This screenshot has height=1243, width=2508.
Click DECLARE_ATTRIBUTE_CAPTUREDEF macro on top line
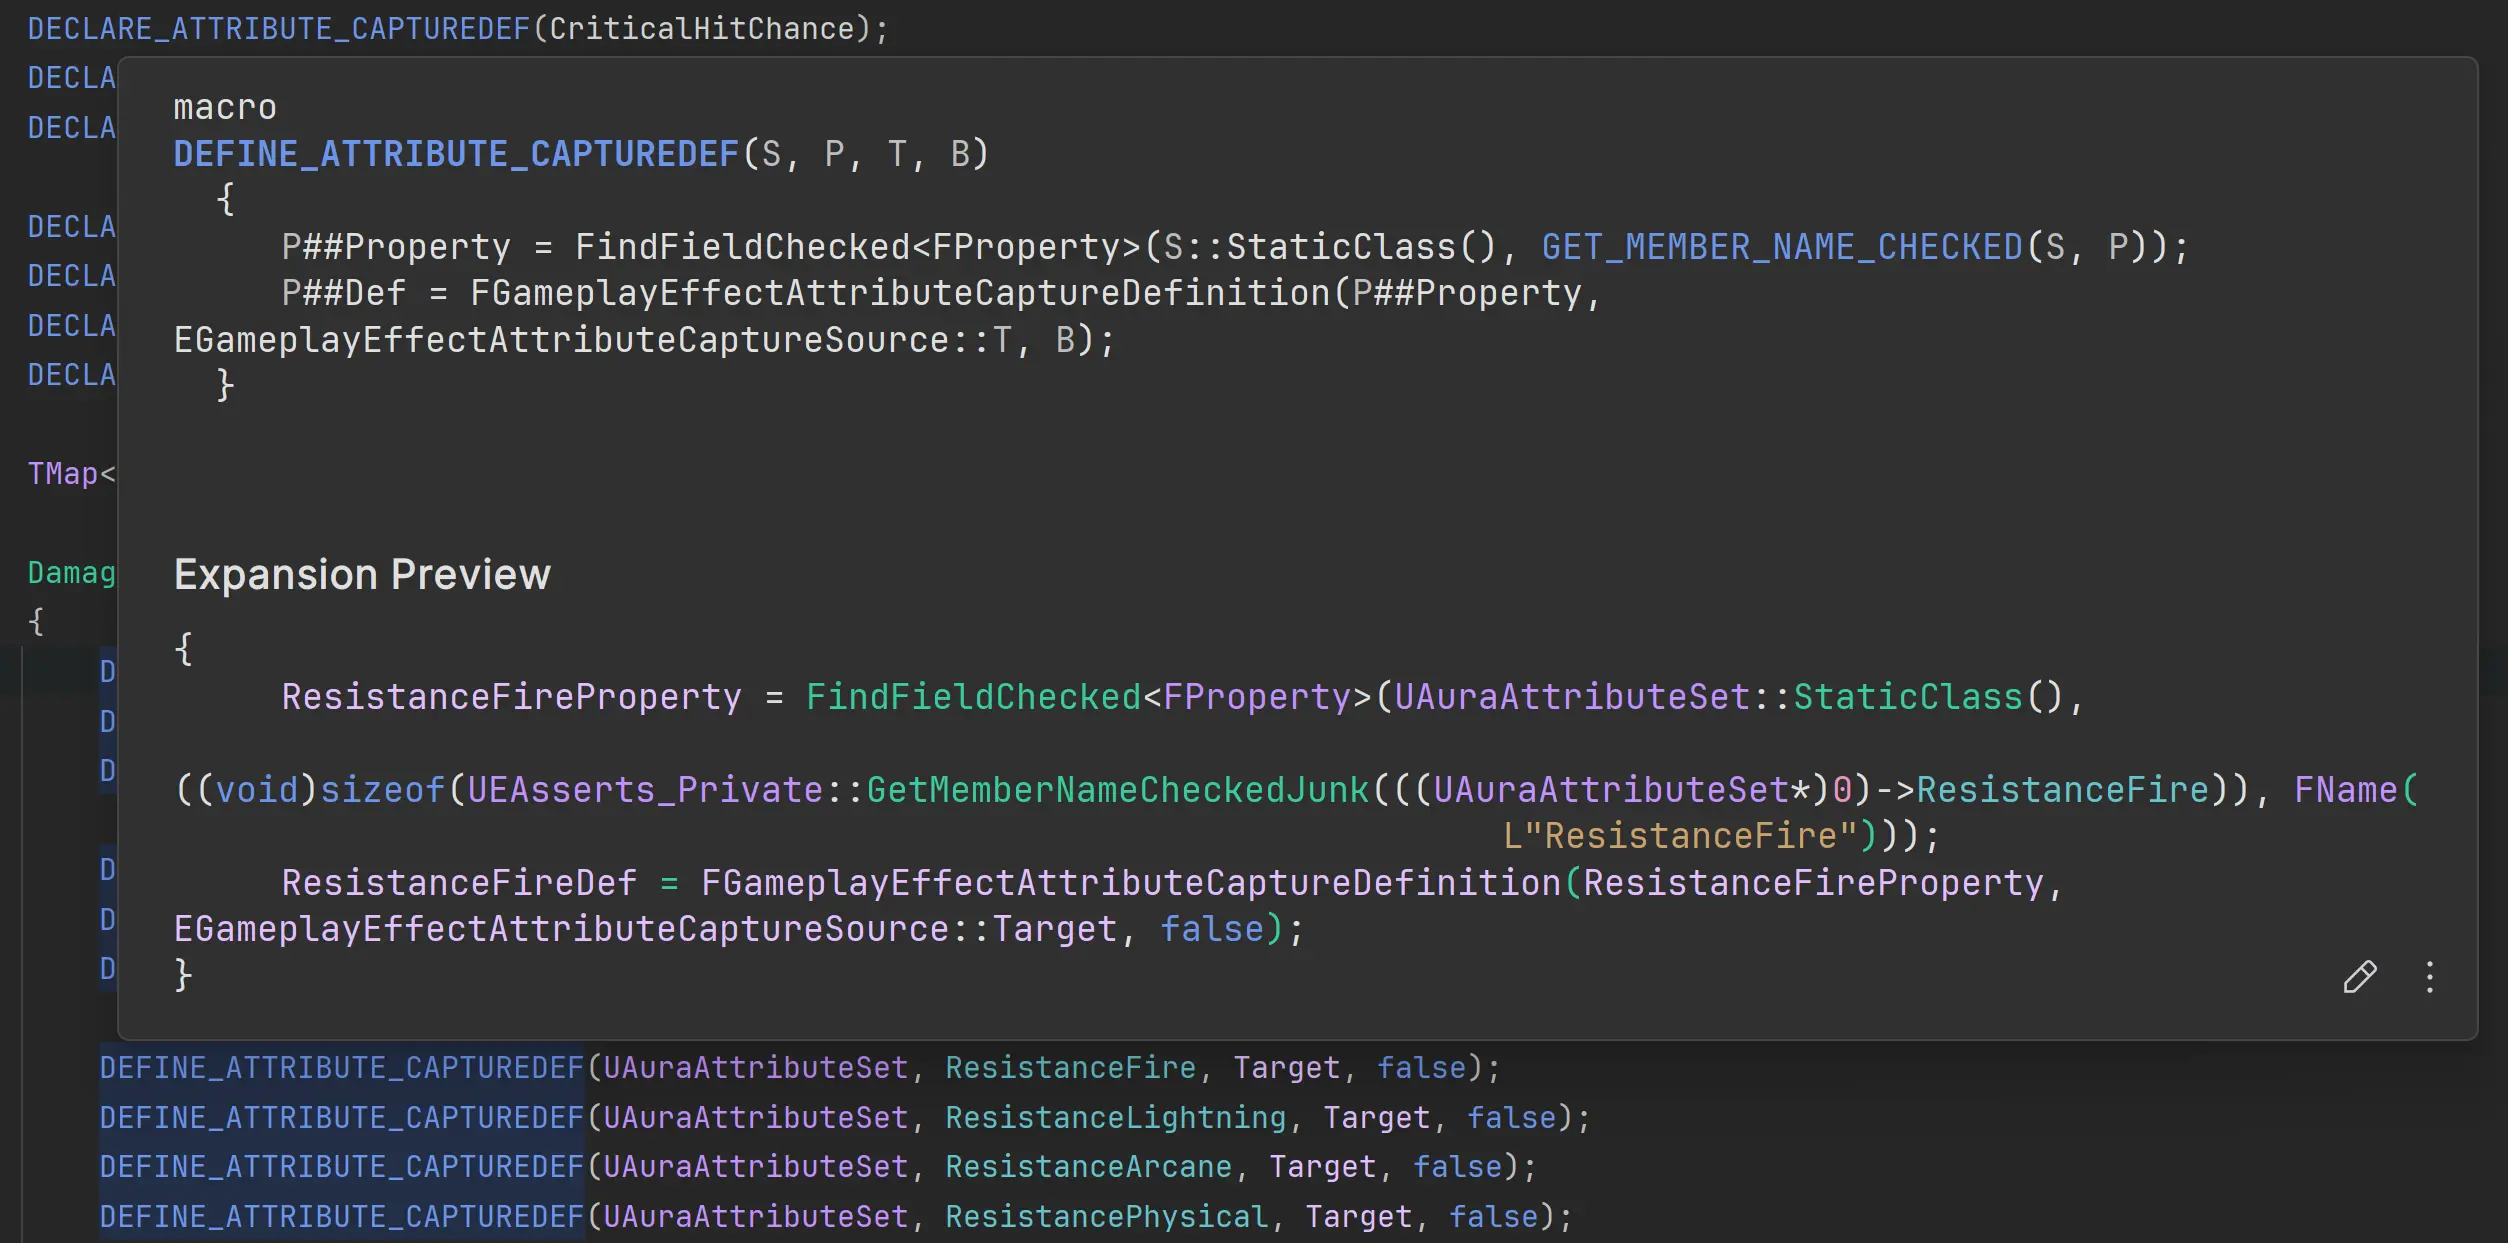pos(278,29)
